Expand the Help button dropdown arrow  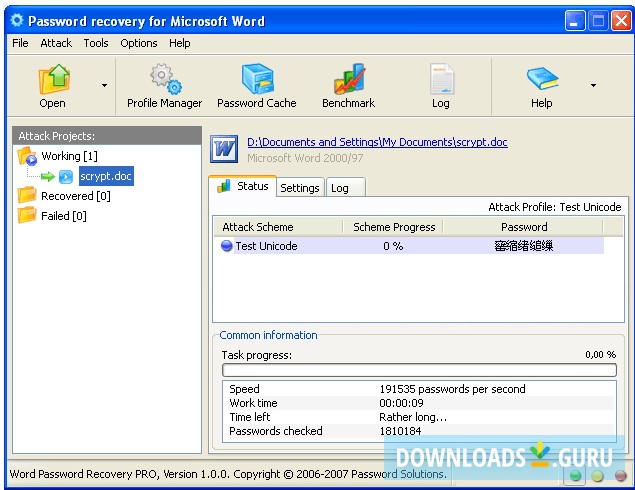click(x=593, y=85)
